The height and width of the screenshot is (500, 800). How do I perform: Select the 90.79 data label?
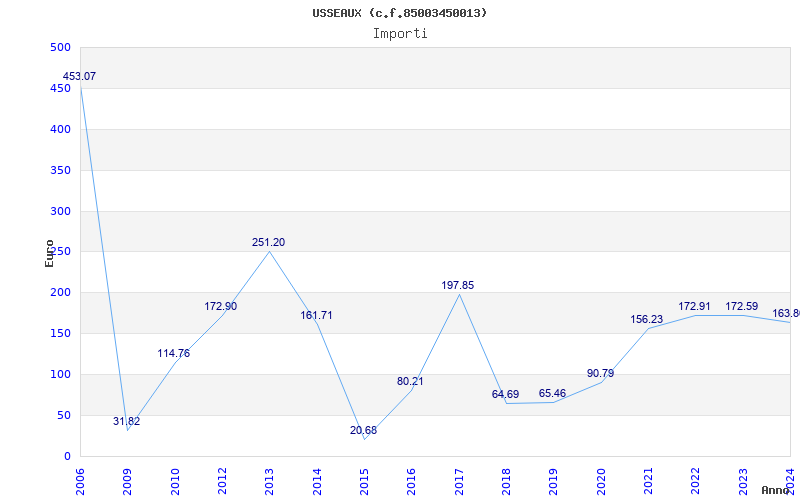(601, 373)
